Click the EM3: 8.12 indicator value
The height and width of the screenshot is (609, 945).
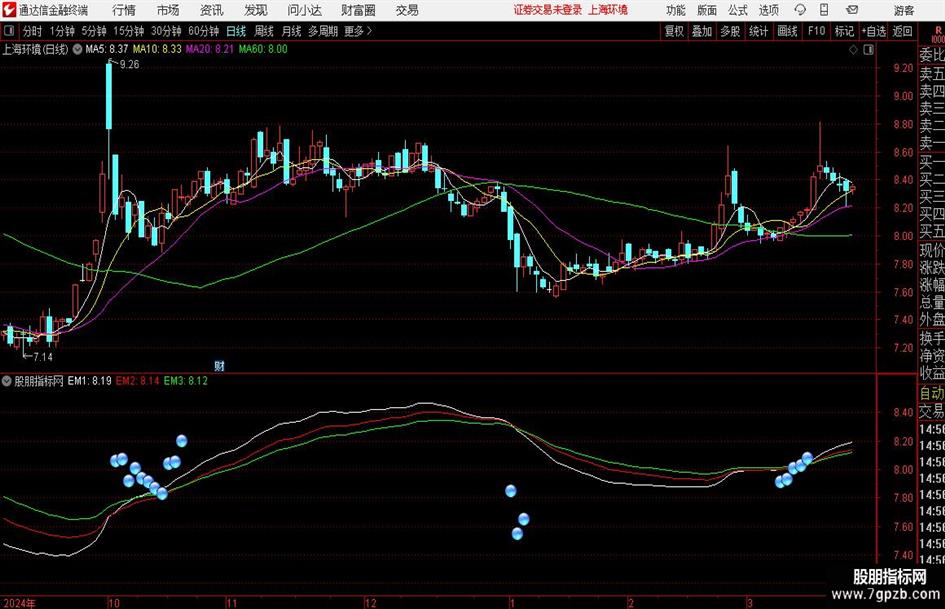pos(186,381)
